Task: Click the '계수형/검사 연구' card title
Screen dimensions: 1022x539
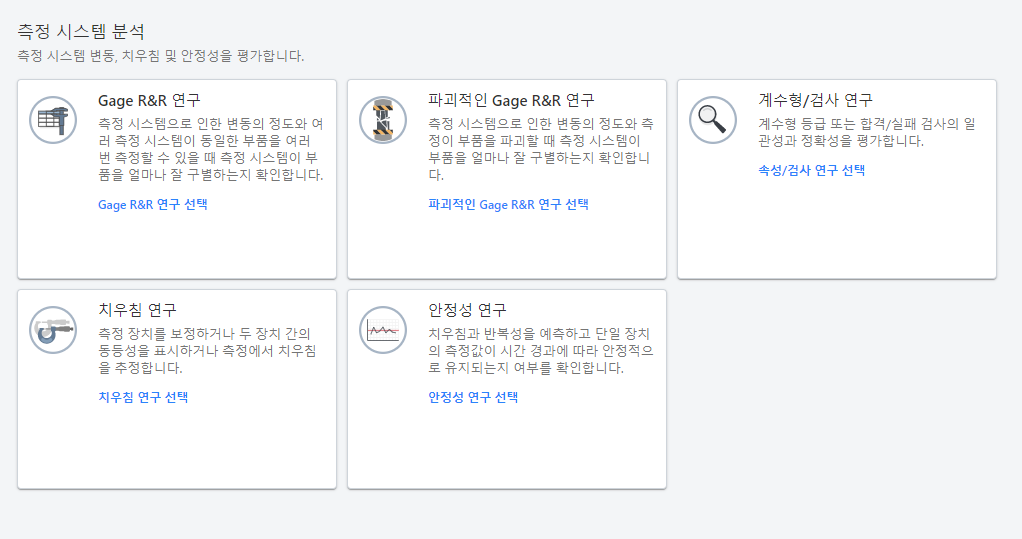Action: point(815,101)
